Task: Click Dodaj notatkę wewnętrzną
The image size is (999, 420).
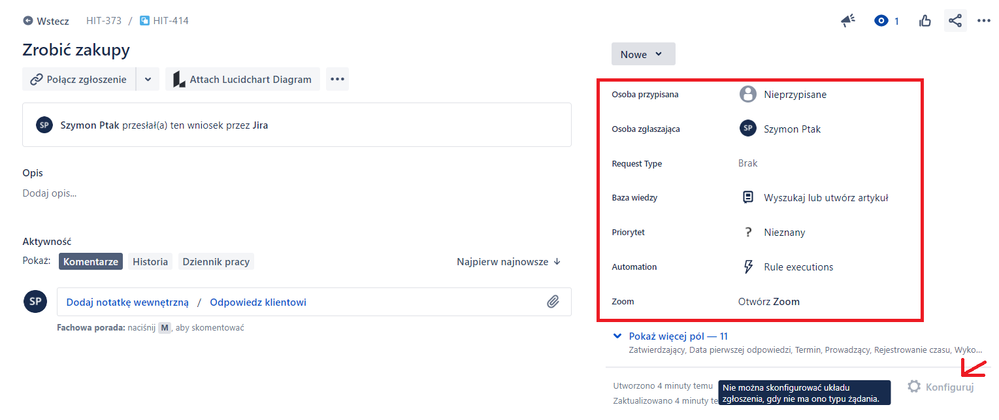Action: pyautogui.click(x=127, y=302)
